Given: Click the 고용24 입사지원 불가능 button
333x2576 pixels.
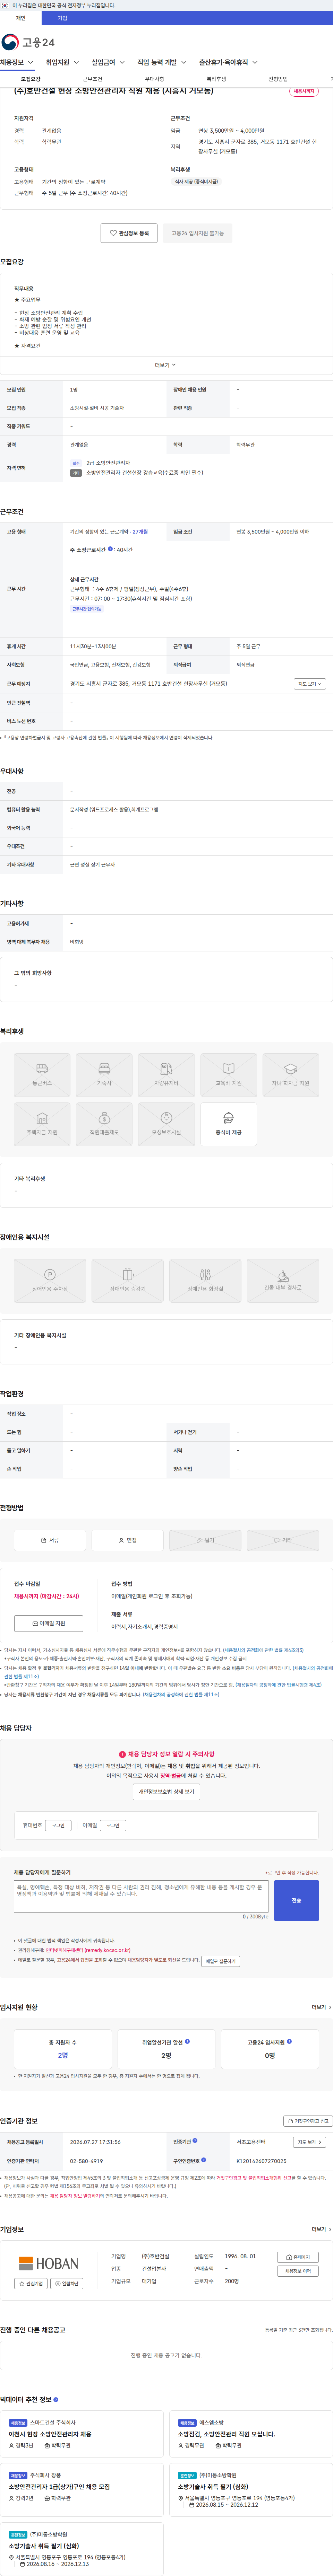Looking at the screenshot, I should tap(197, 233).
